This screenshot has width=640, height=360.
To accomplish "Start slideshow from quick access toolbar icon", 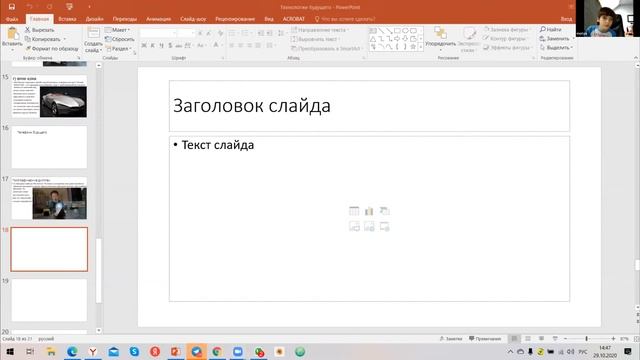I will coord(69,7).
